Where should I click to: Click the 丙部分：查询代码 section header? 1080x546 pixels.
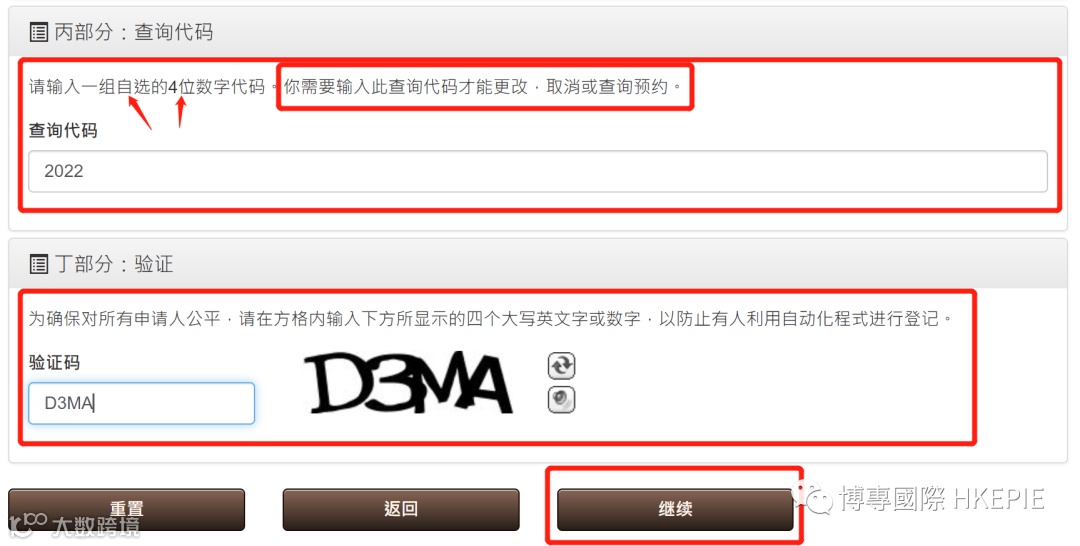tap(134, 32)
